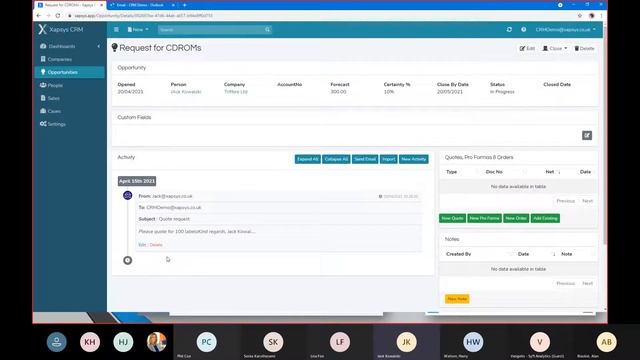The width and height of the screenshot is (640, 360).
Task: Click the refresh icon in header
Action: click(x=509, y=29)
